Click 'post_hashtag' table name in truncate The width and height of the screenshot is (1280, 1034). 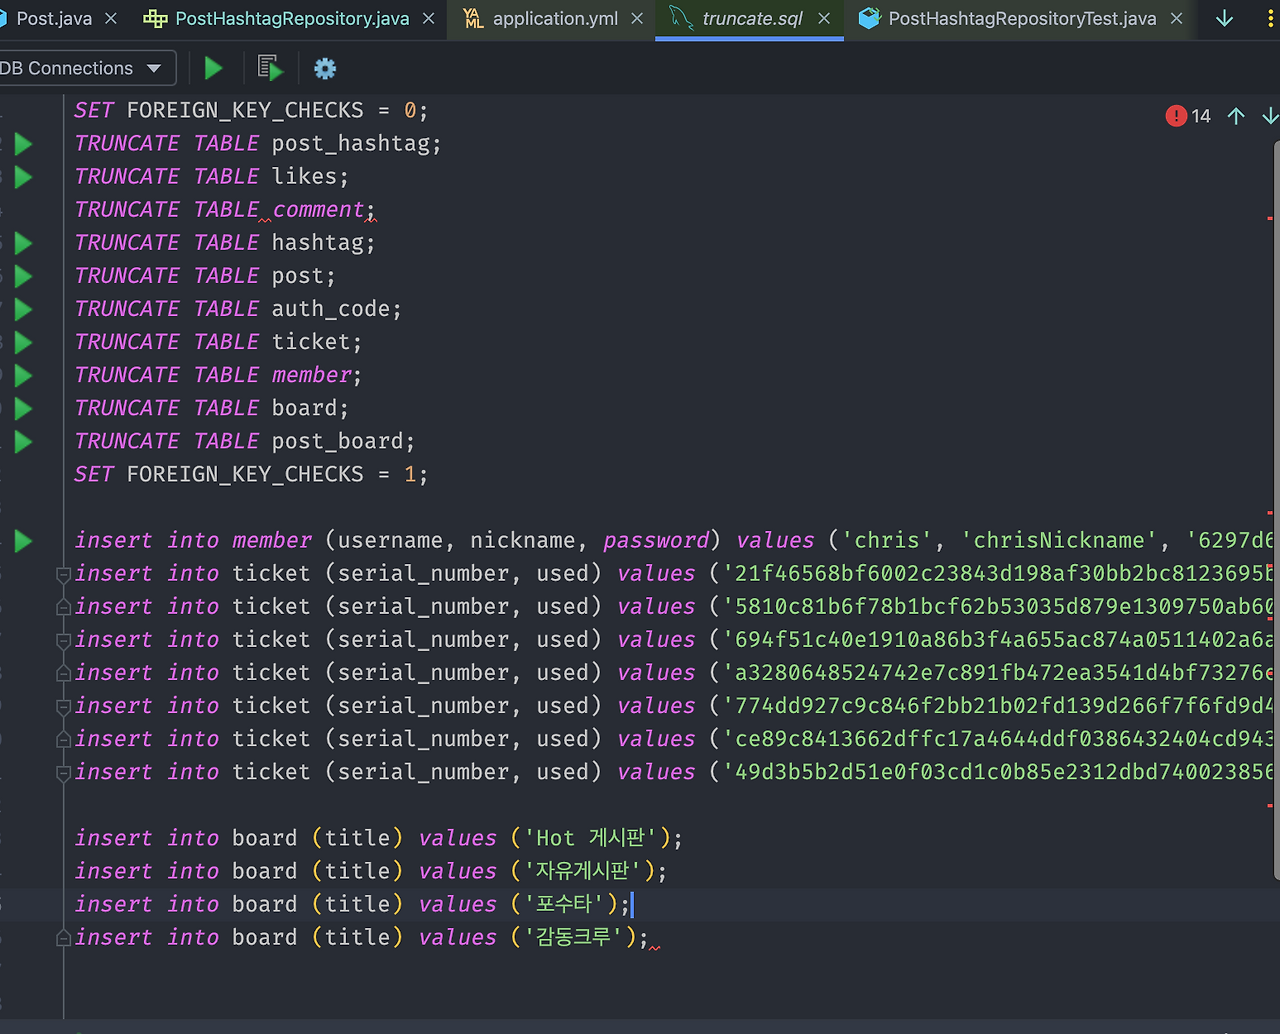click(x=351, y=144)
